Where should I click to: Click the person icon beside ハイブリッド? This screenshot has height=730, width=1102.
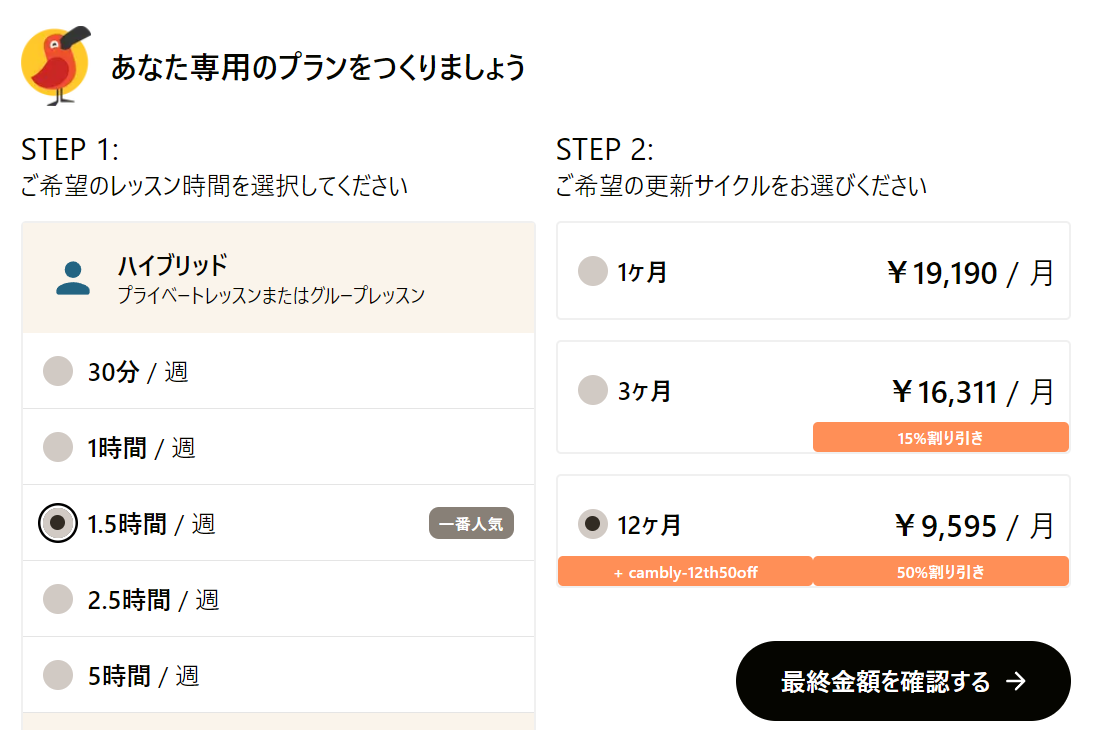[x=73, y=278]
